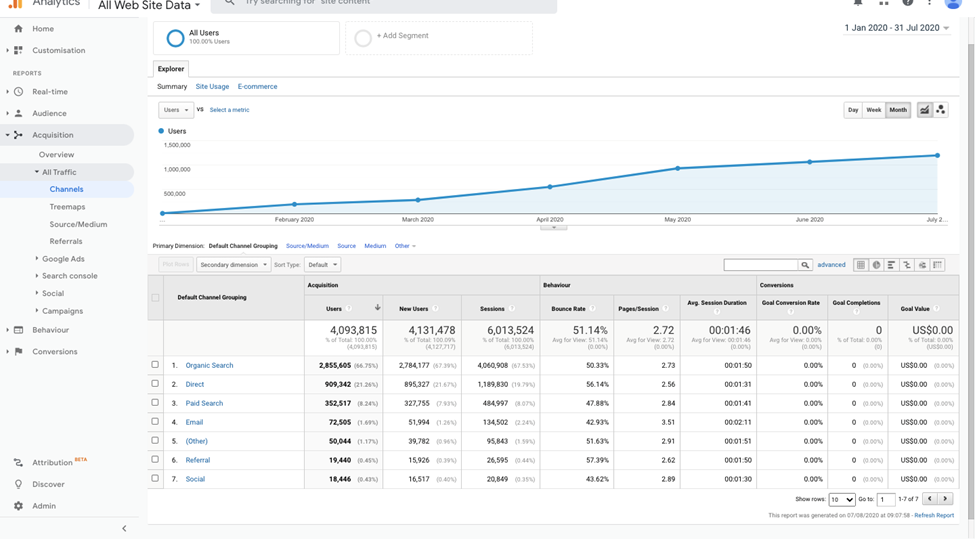This screenshot has width=975, height=539.
Task: Go to the next table page arrow
Action: (x=945, y=499)
